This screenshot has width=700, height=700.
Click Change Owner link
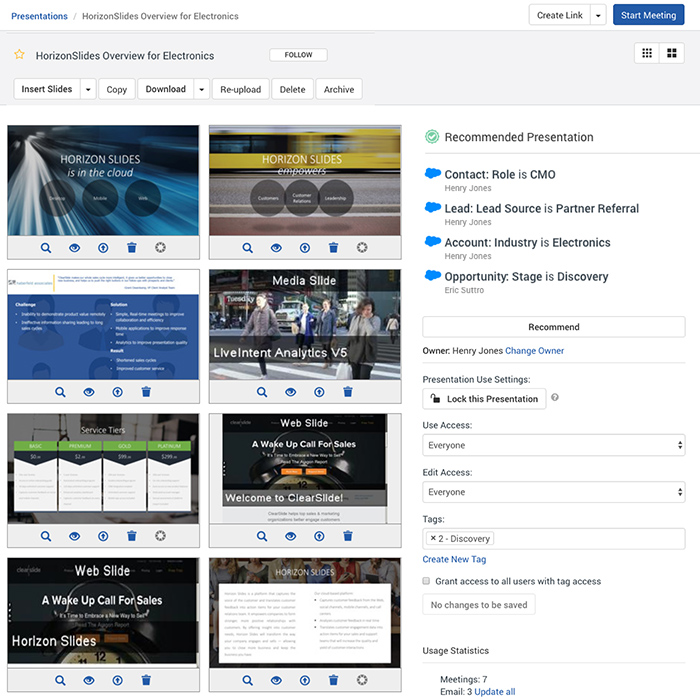534,350
